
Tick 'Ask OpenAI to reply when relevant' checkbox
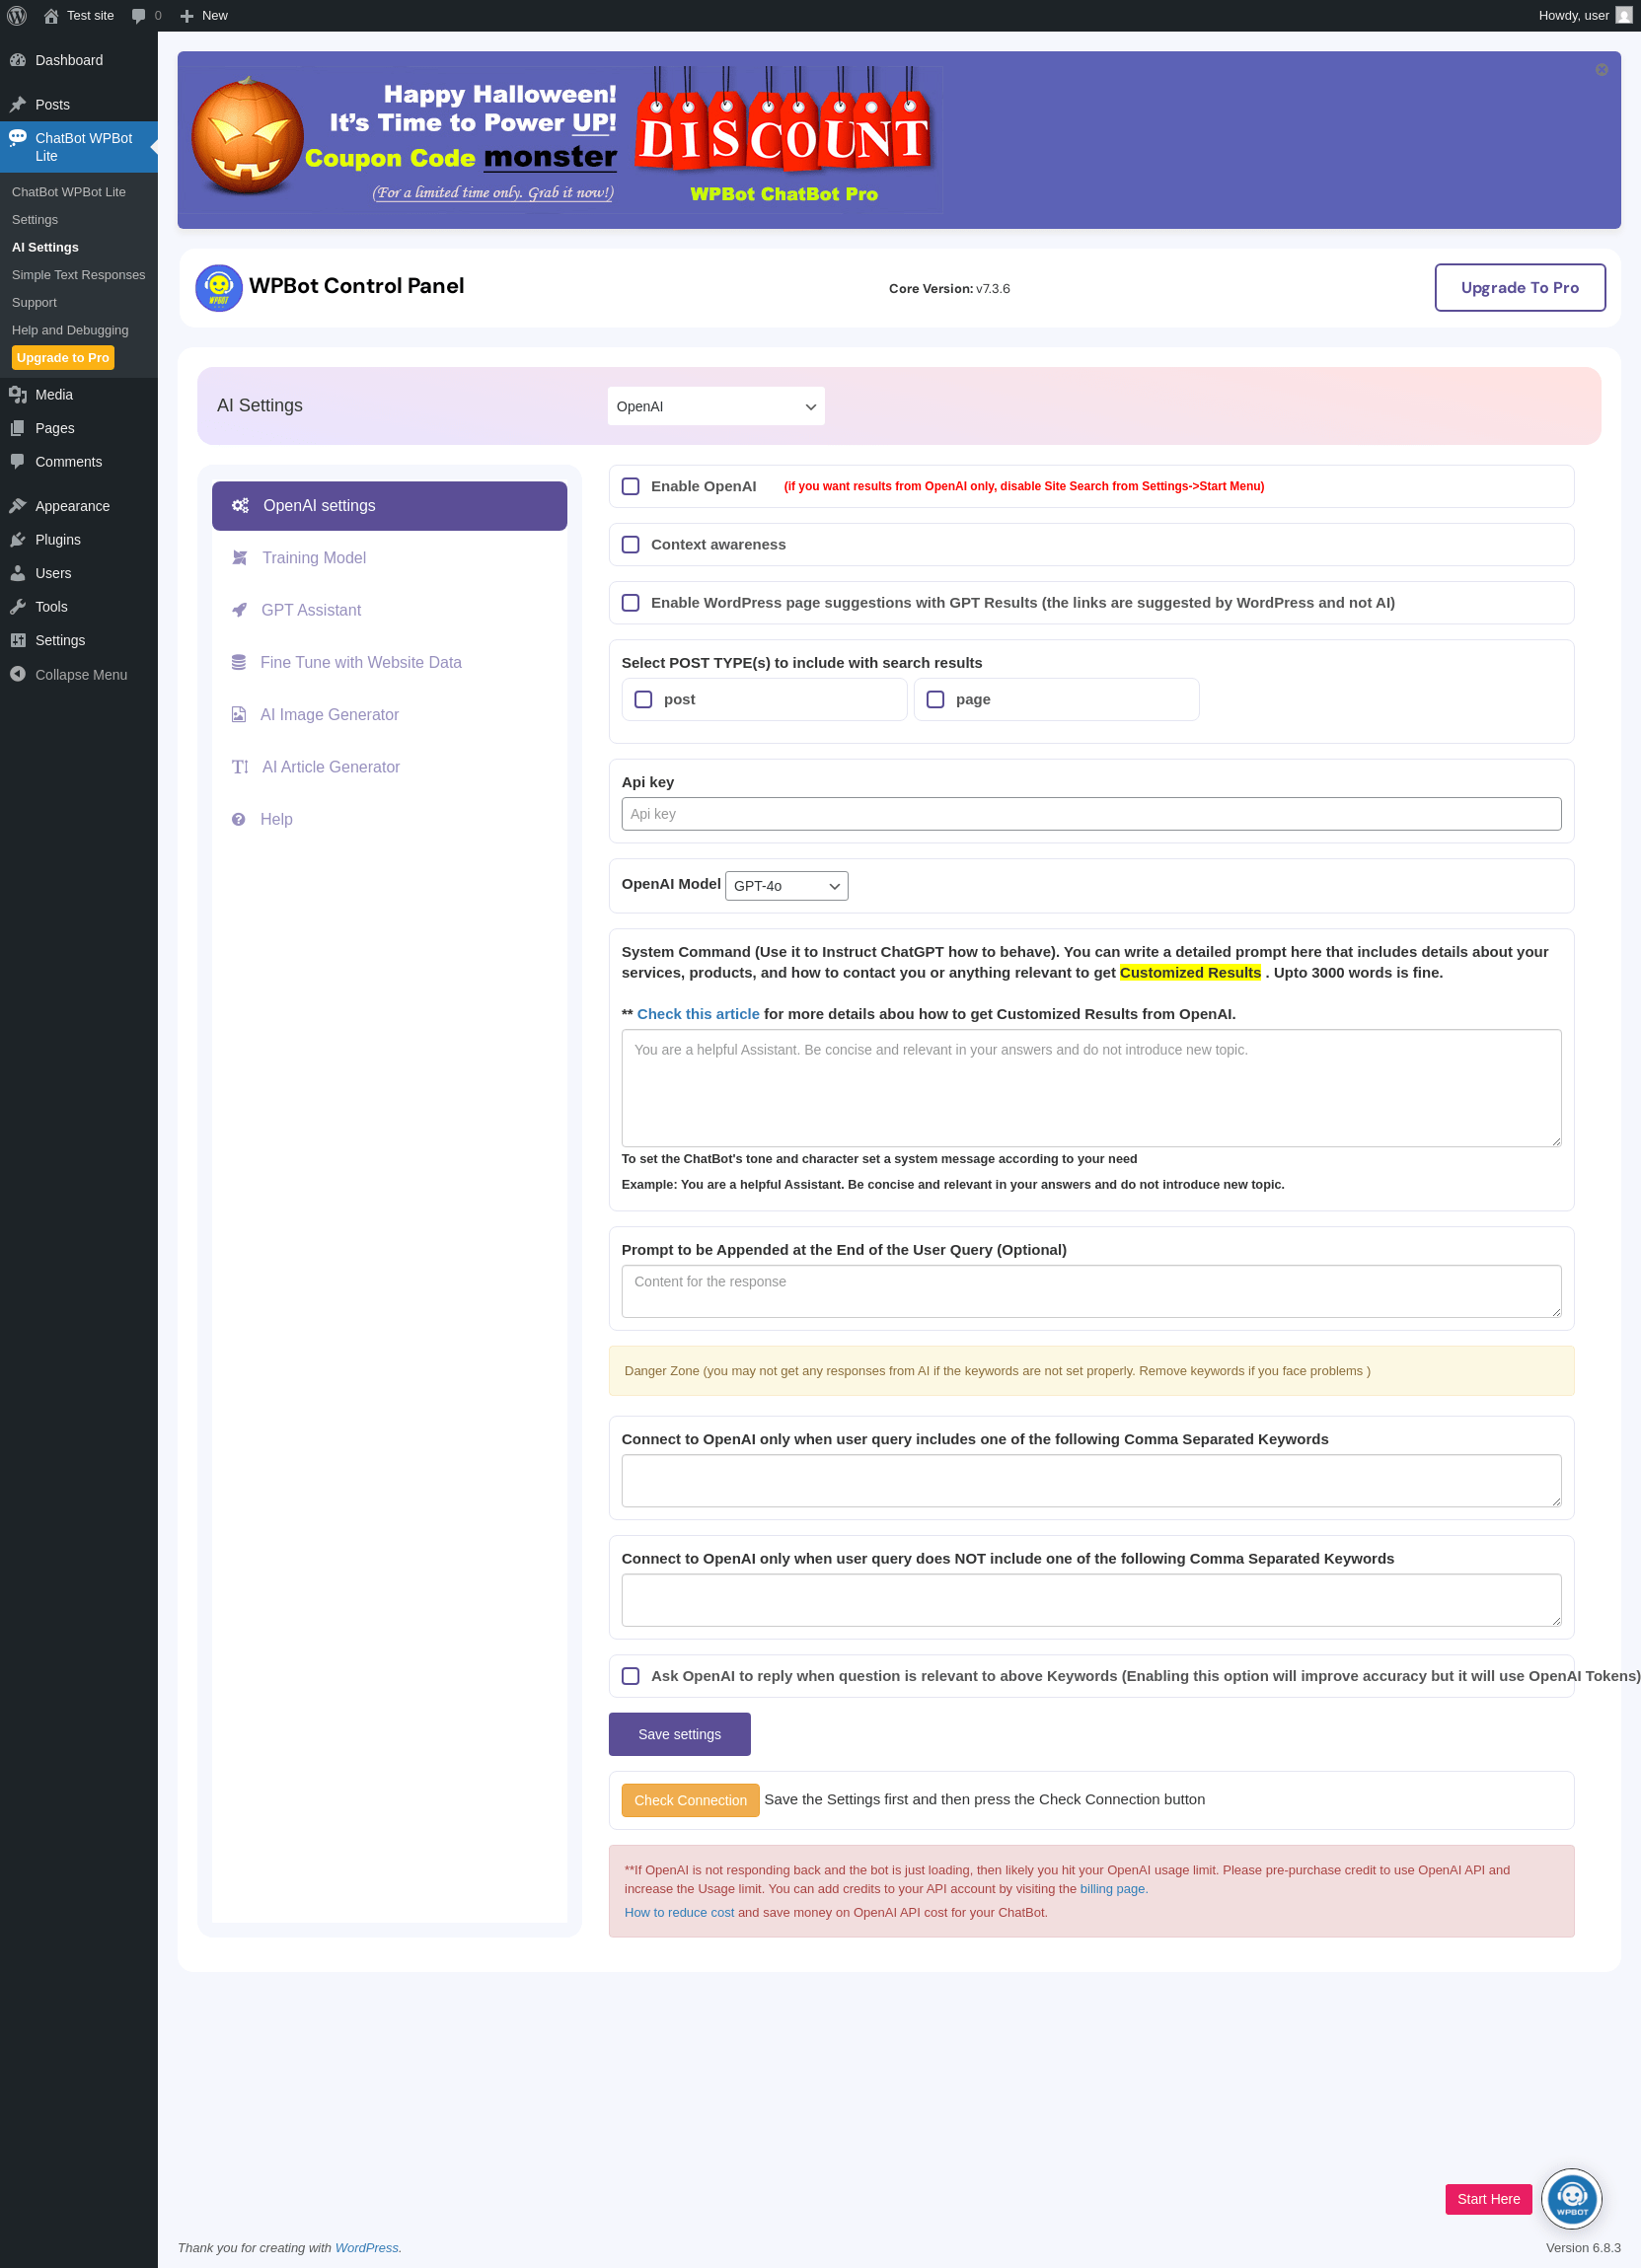click(x=631, y=1676)
